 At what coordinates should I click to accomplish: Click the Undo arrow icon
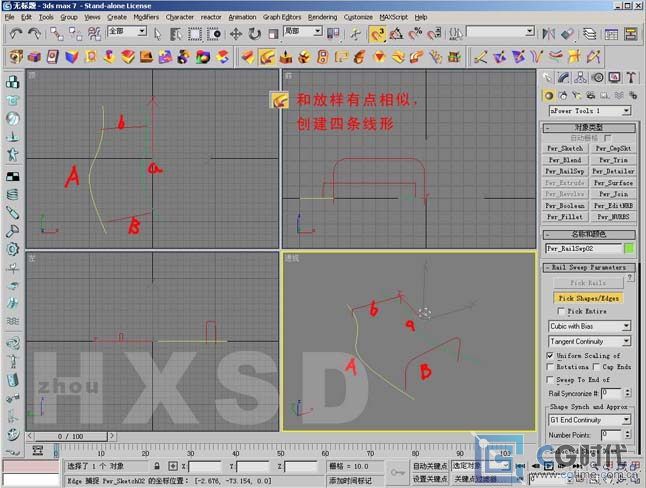tap(16, 34)
